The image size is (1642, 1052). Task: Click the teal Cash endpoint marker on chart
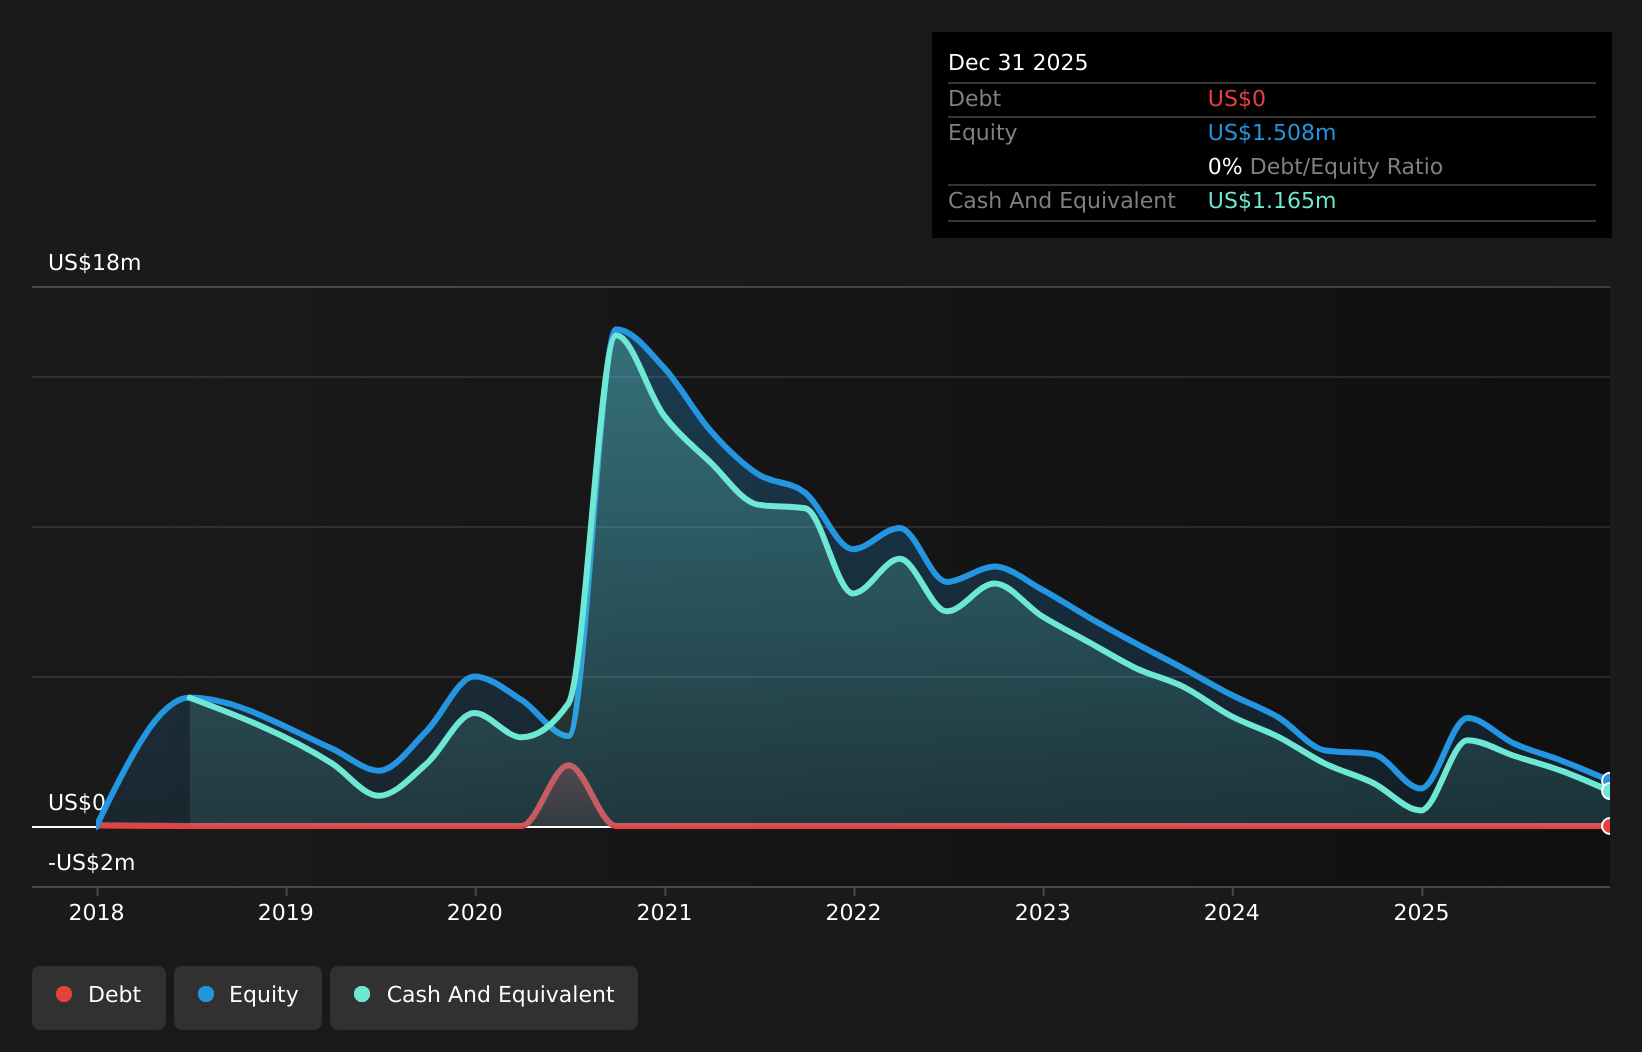(1608, 792)
